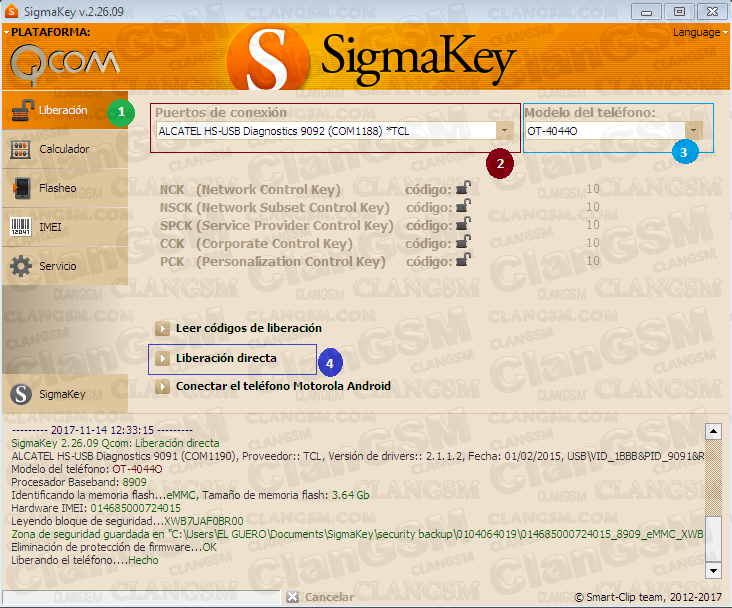
Task: Click the Servicio gear icon
Action: 21,266
